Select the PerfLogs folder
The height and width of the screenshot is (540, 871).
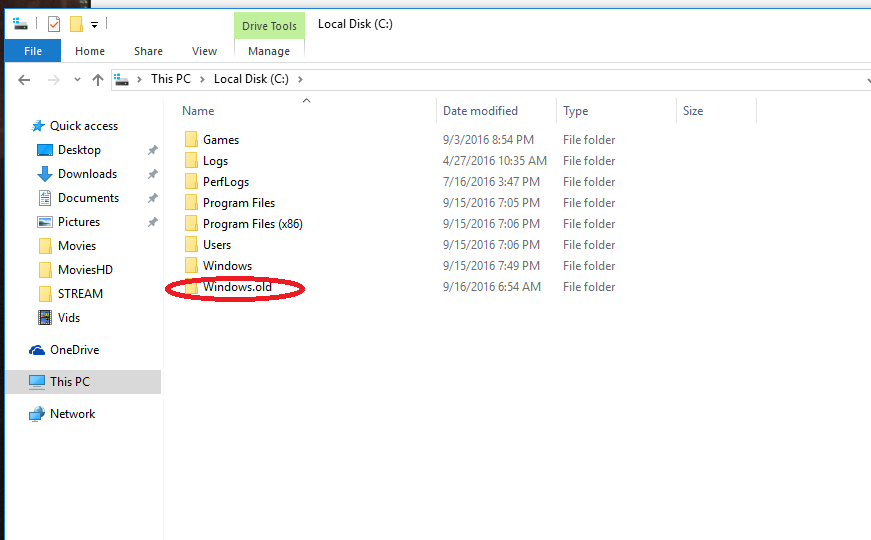pos(226,182)
